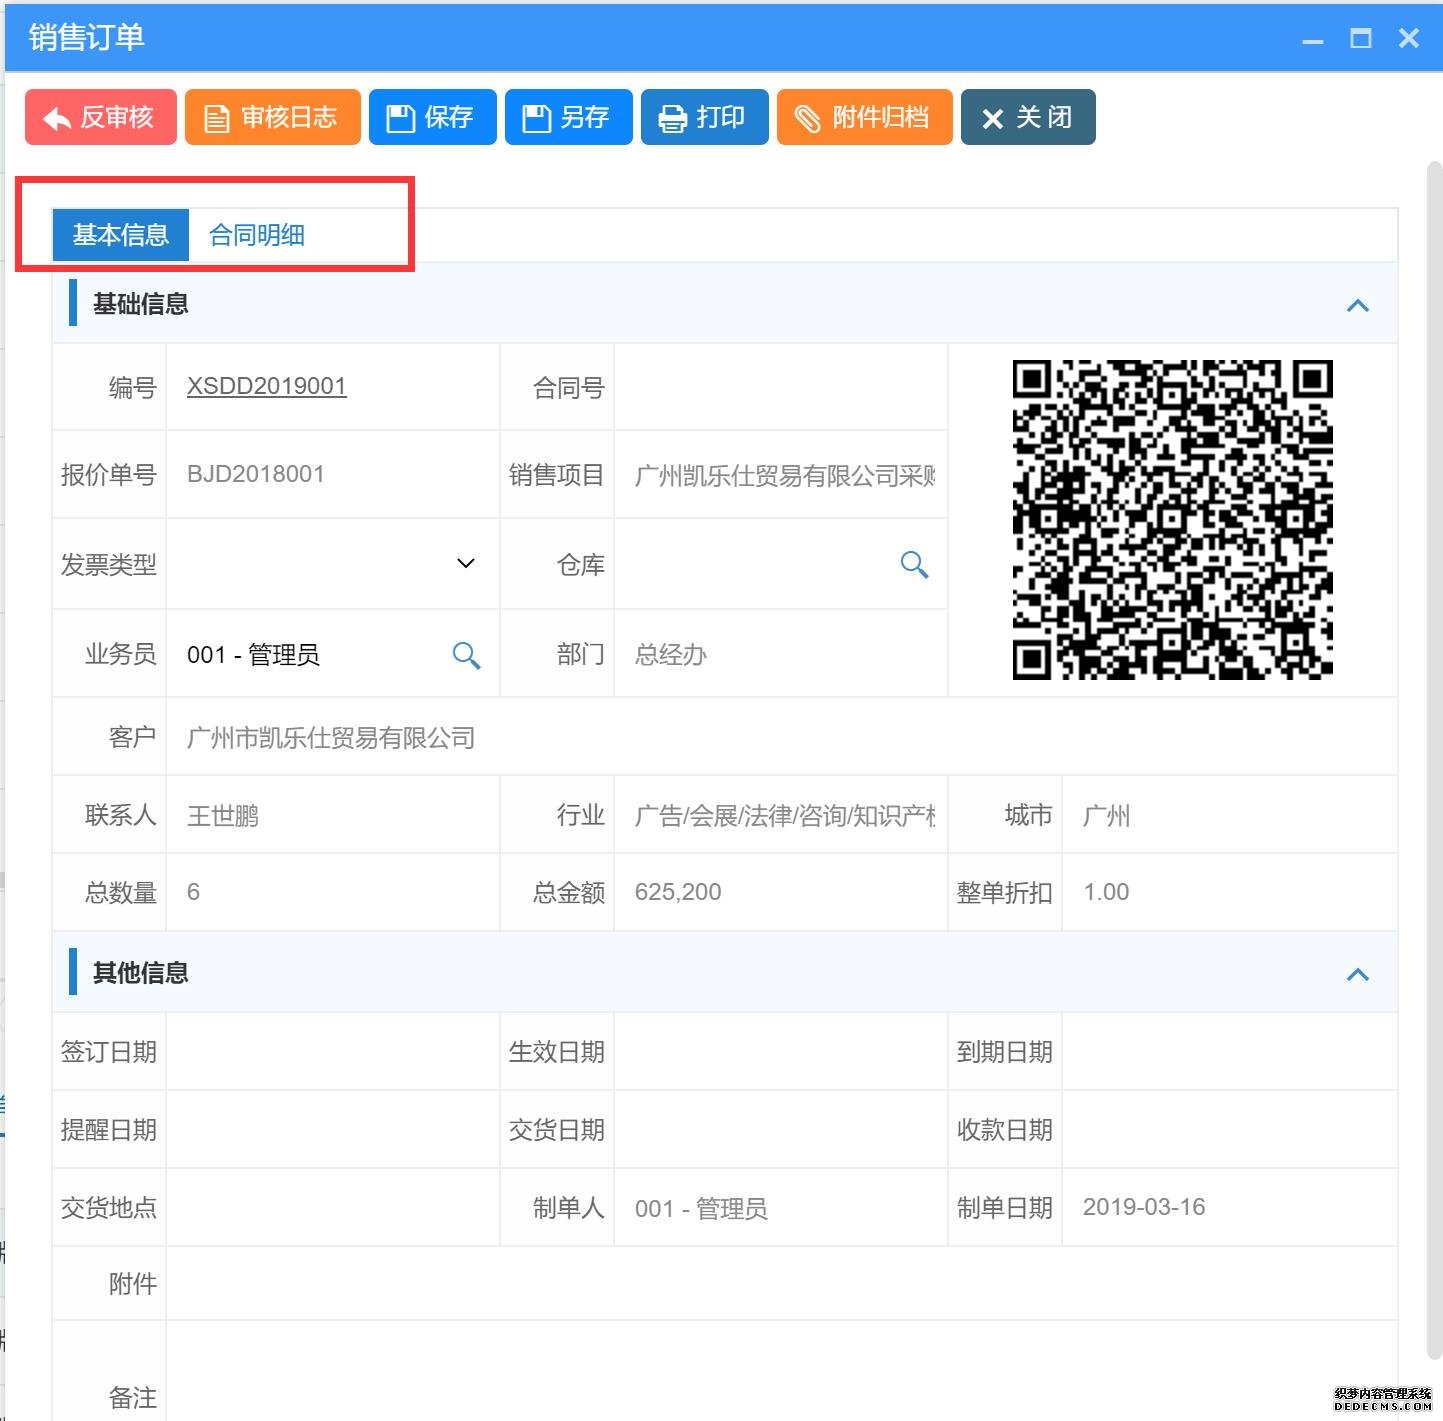Open the 审核日志 audit log
The image size is (1443, 1421).
[x=272, y=117]
